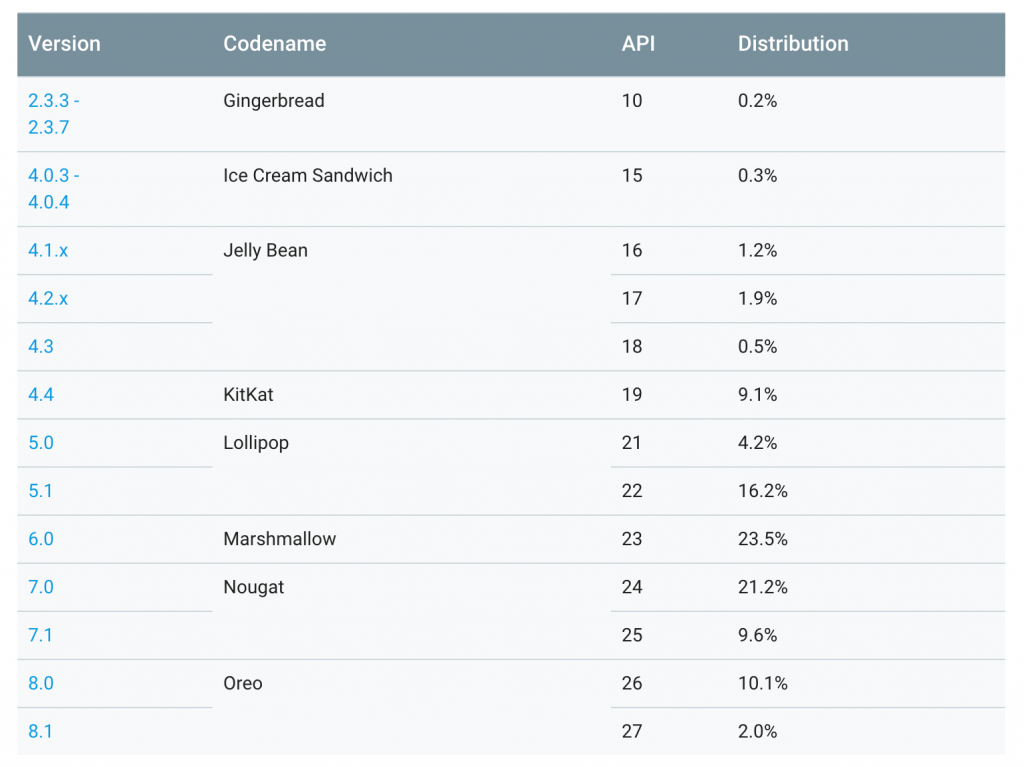
Task: Select the Gingerbread codename cell
Action: click(274, 101)
